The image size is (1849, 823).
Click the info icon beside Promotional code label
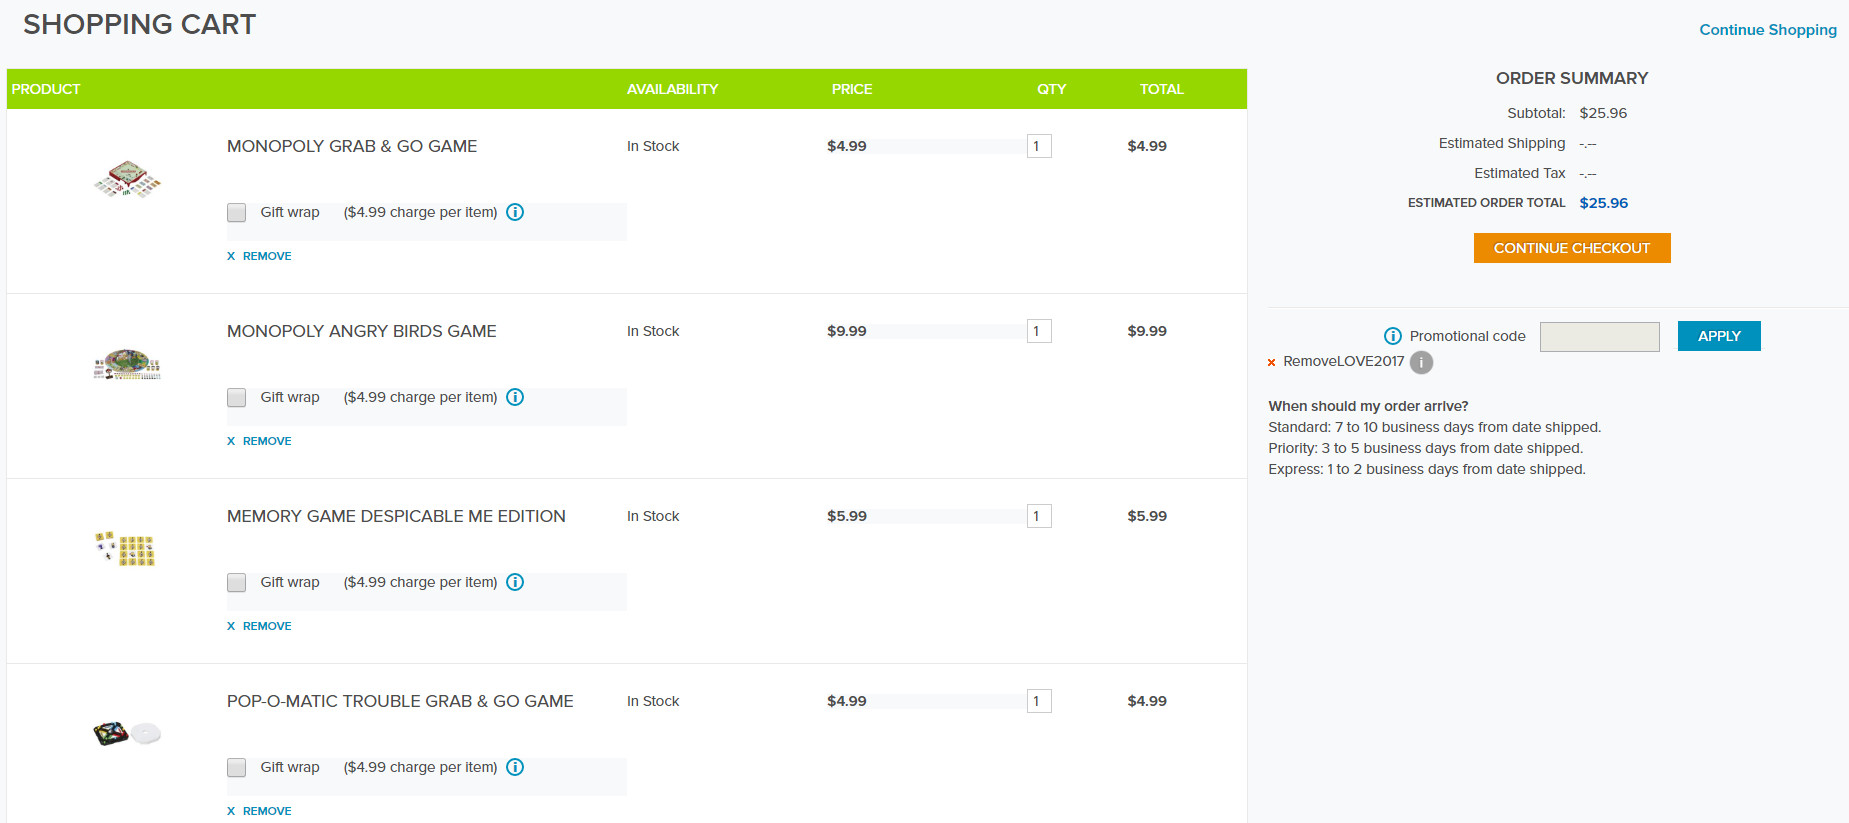pos(1392,336)
